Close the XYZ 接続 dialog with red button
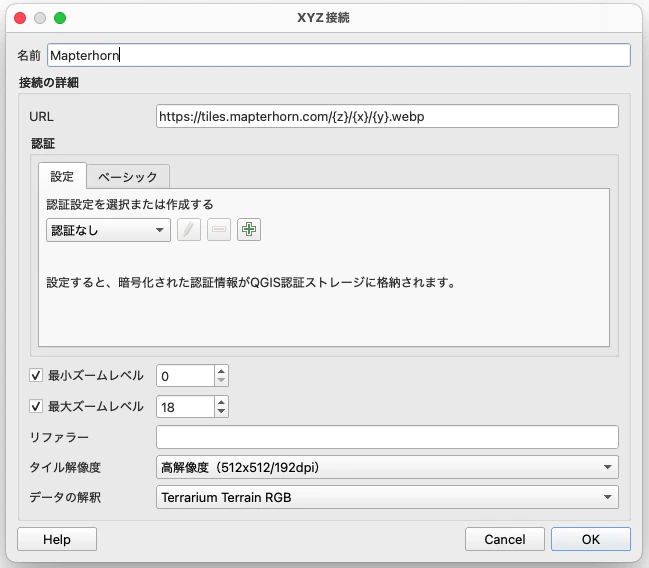Image resolution: width=649 pixels, height=568 pixels. [20, 18]
